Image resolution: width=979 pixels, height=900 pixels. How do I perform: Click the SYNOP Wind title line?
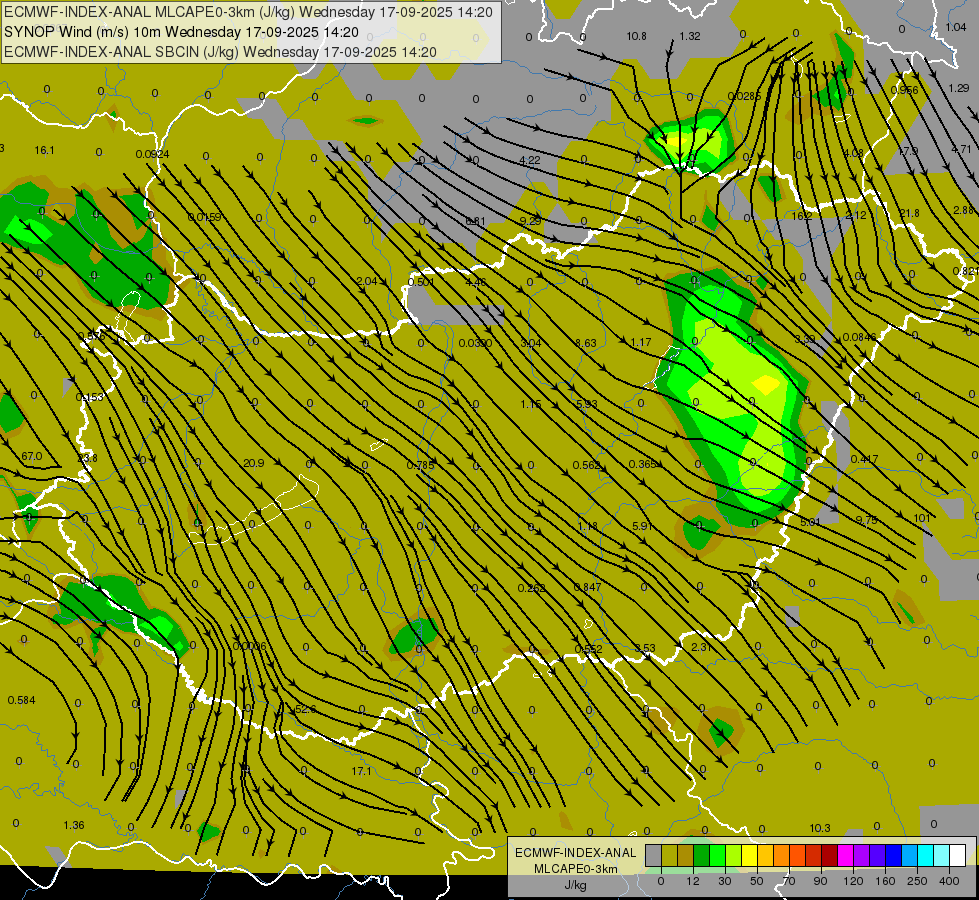pyautogui.click(x=181, y=32)
